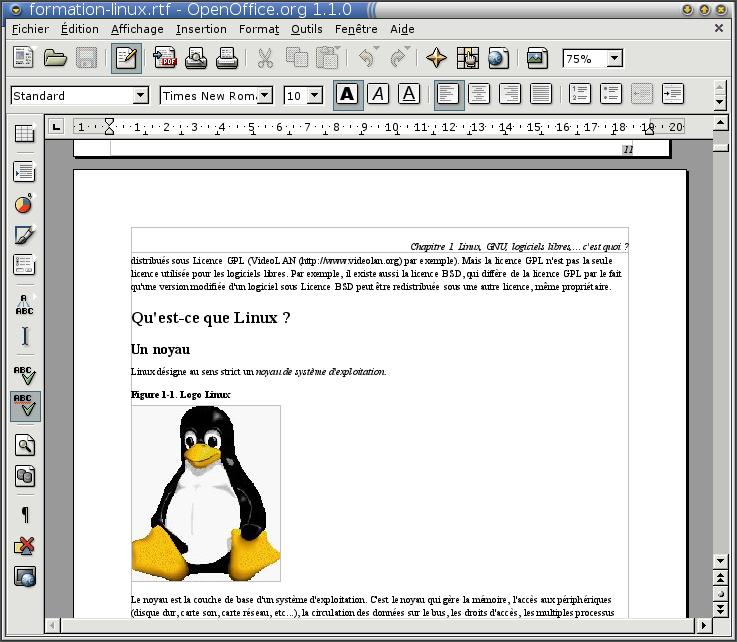Toggle AutoSpellcheck in left toolbar
This screenshot has width=737, height=642.
[x=25, y=406]
